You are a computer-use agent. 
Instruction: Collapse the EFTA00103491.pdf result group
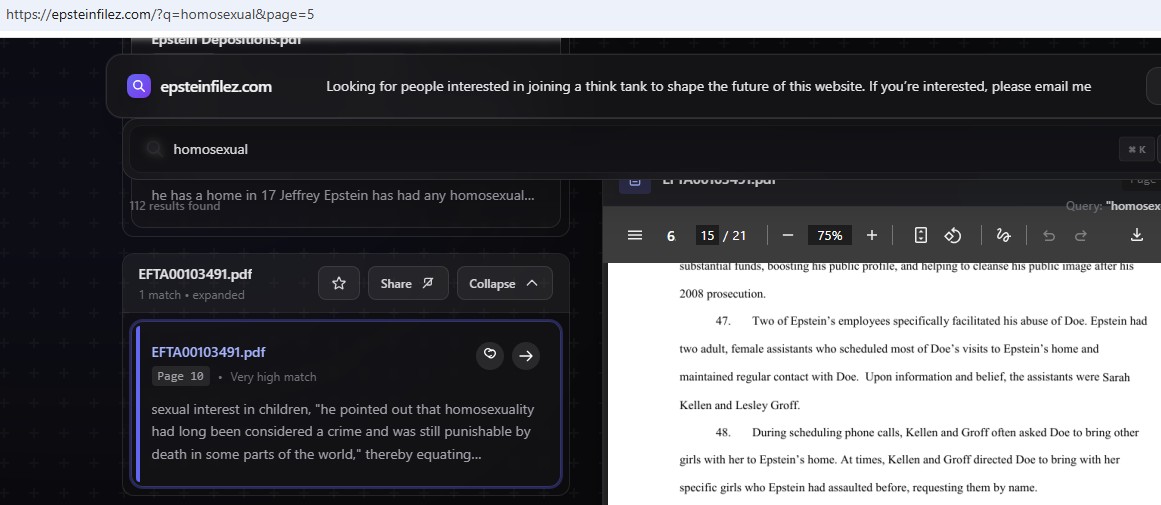504,283
